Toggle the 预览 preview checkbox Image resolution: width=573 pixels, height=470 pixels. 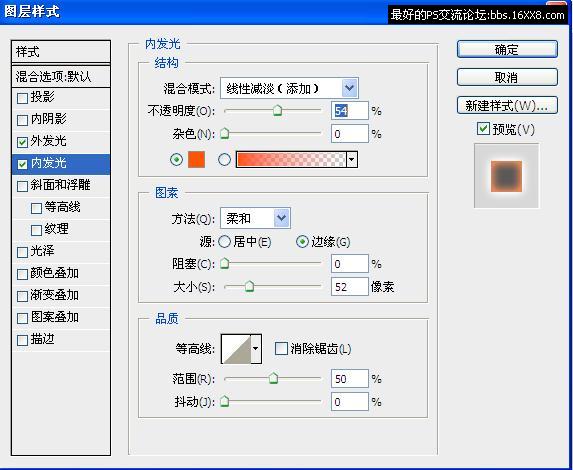(483, 129)
